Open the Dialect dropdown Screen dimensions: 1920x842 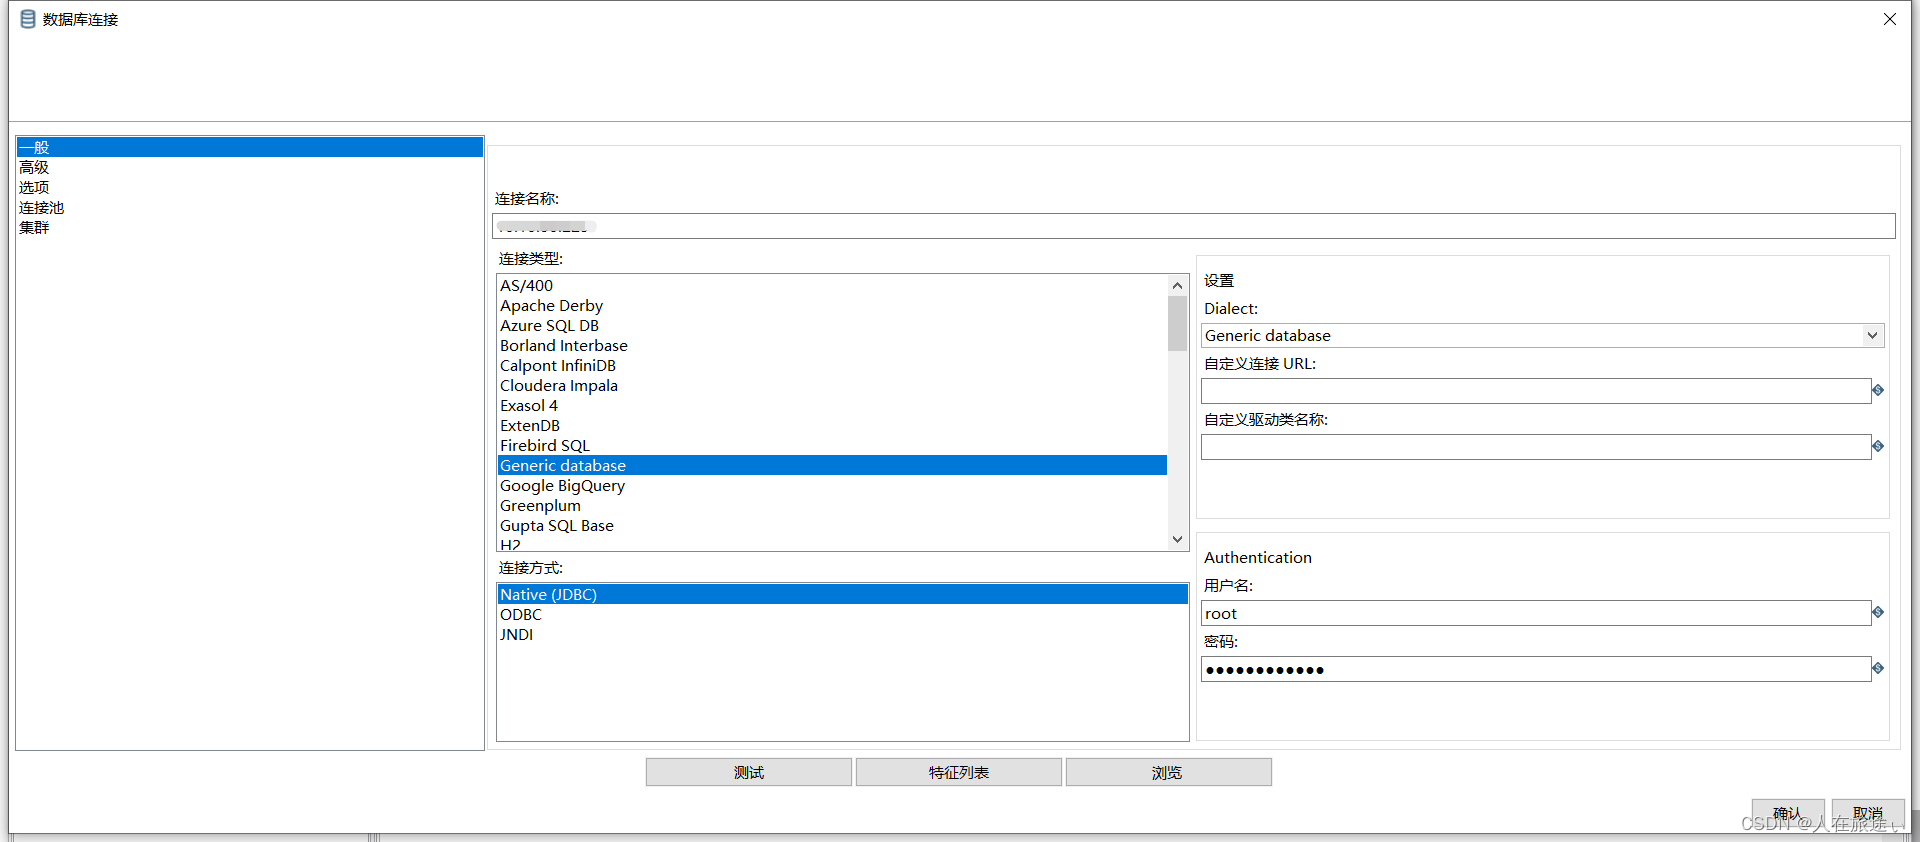[x=1872, y=335]
